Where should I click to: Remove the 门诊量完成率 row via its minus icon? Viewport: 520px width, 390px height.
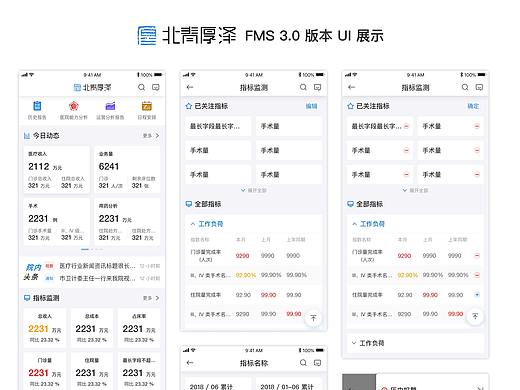pos(477,256)
